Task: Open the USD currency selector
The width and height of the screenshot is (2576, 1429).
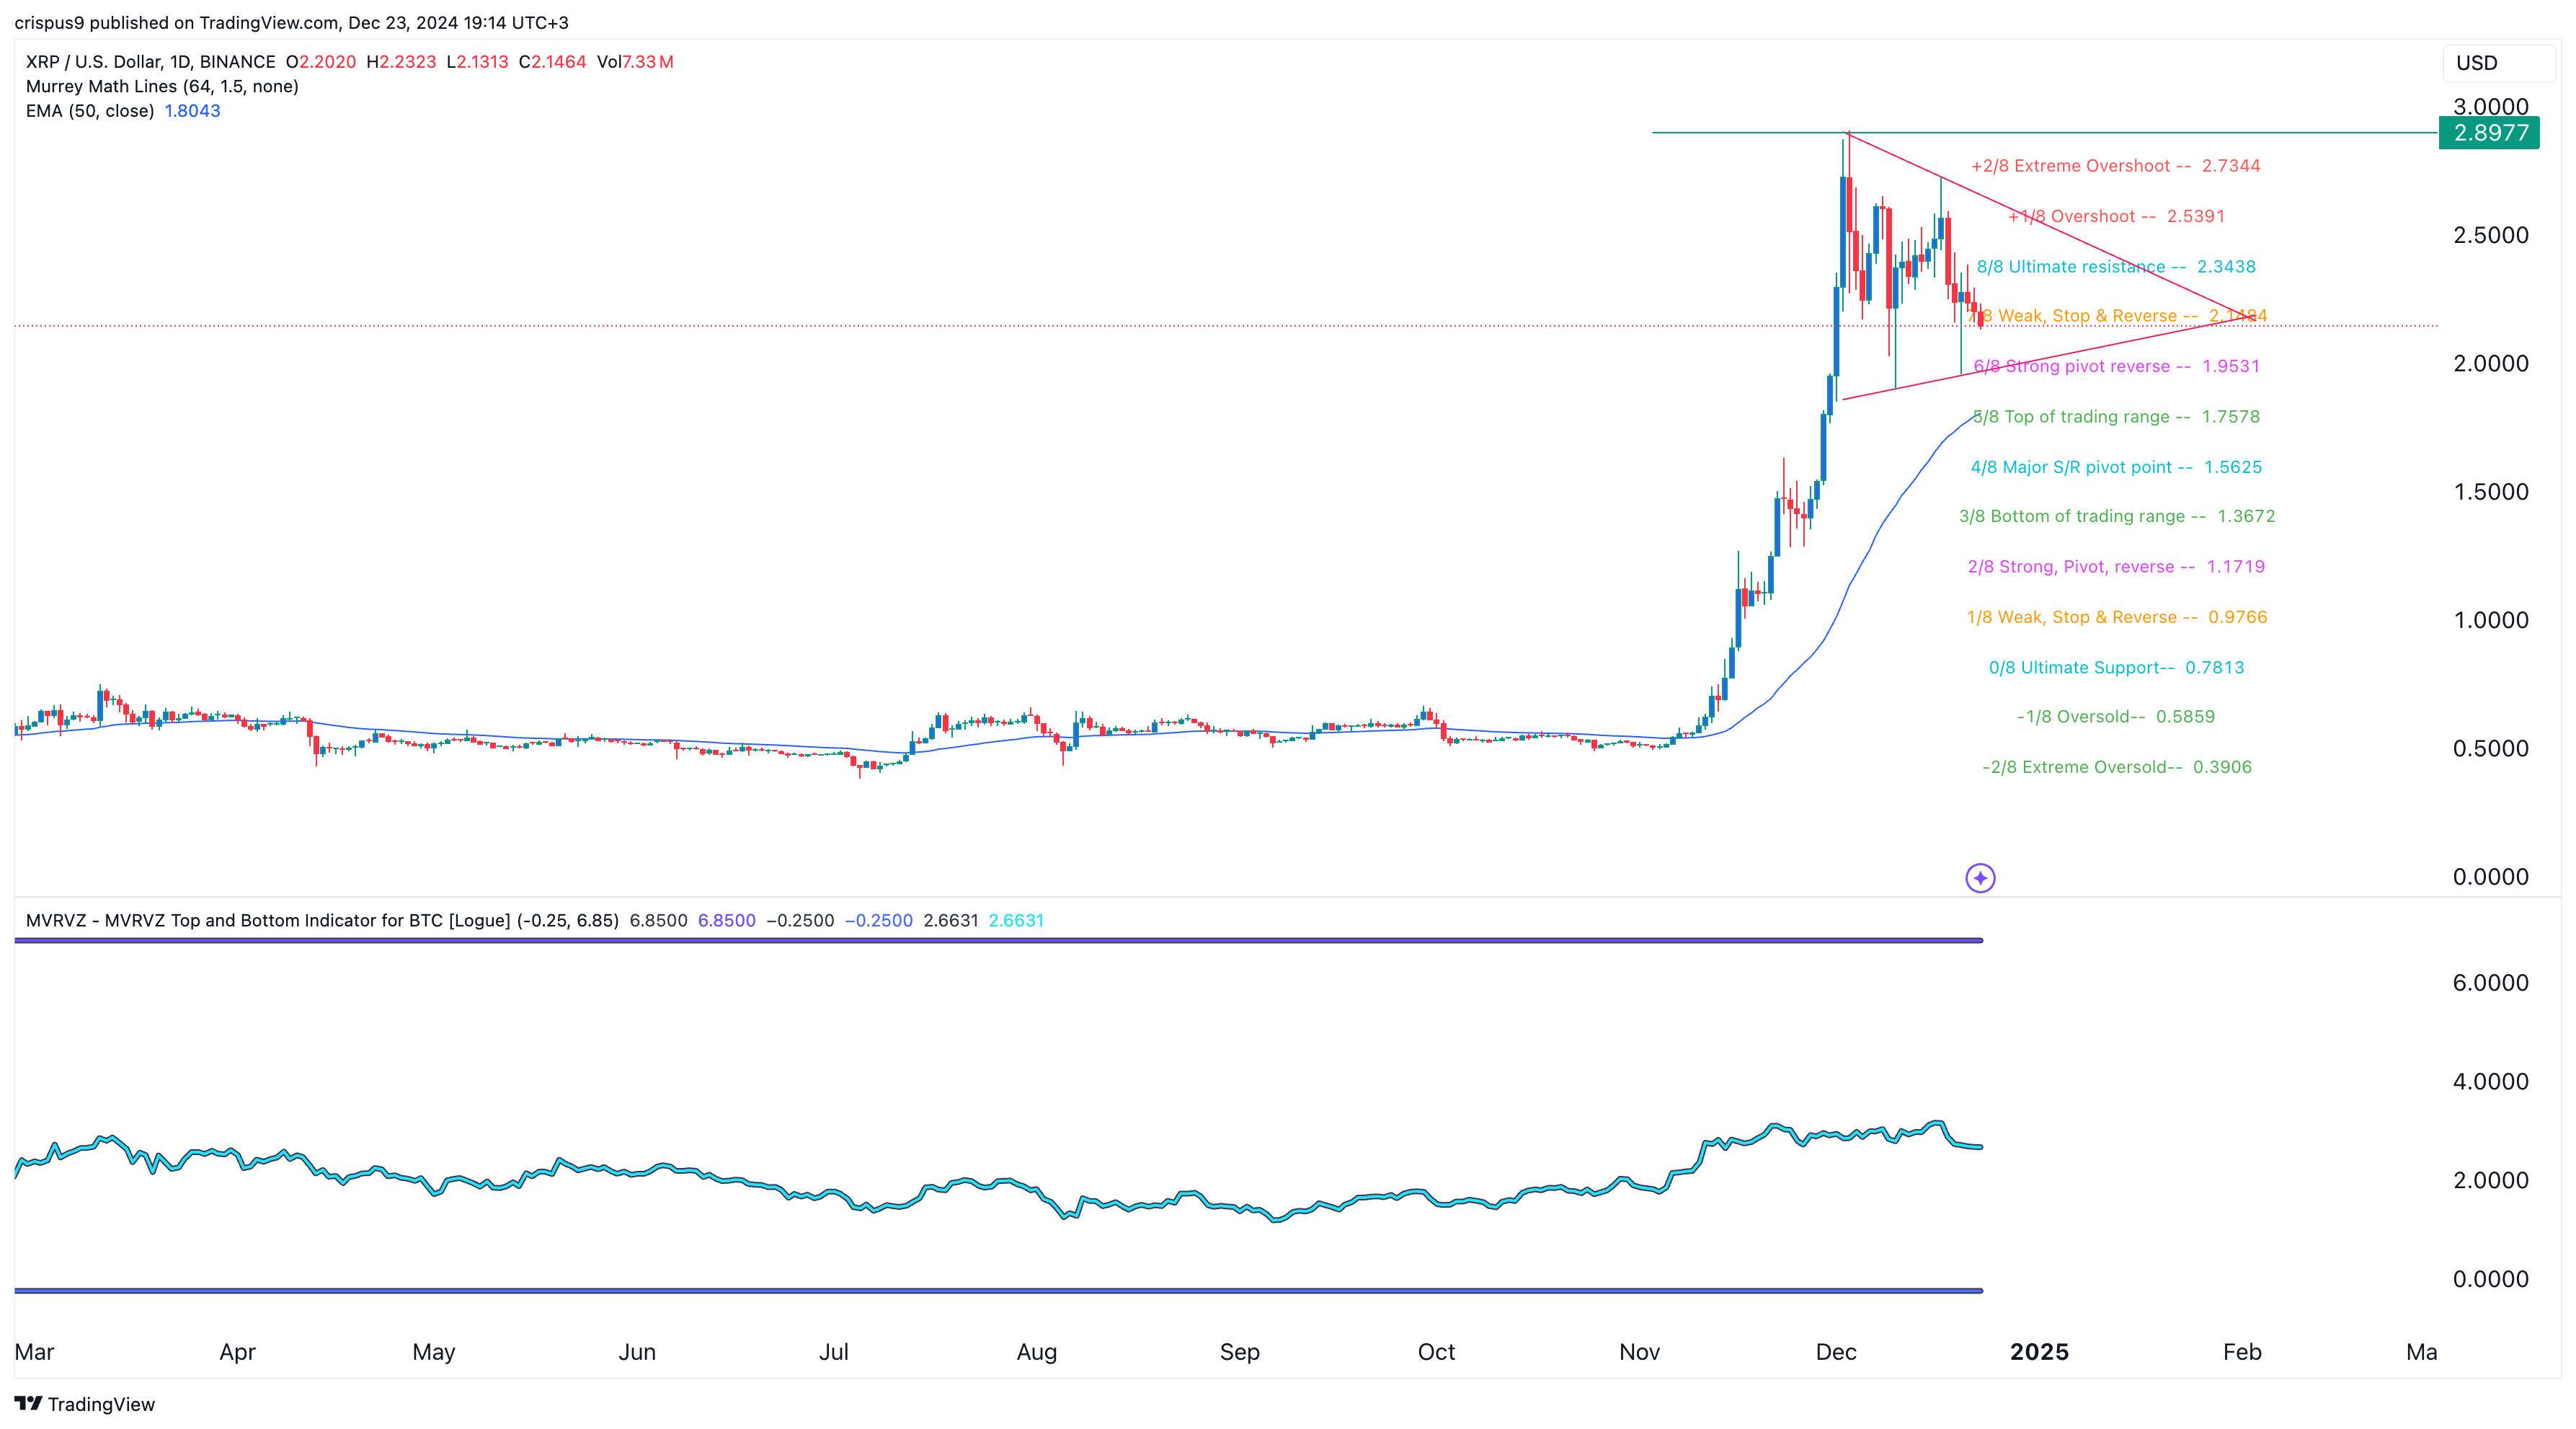Action: click(x=2498, y=62)
